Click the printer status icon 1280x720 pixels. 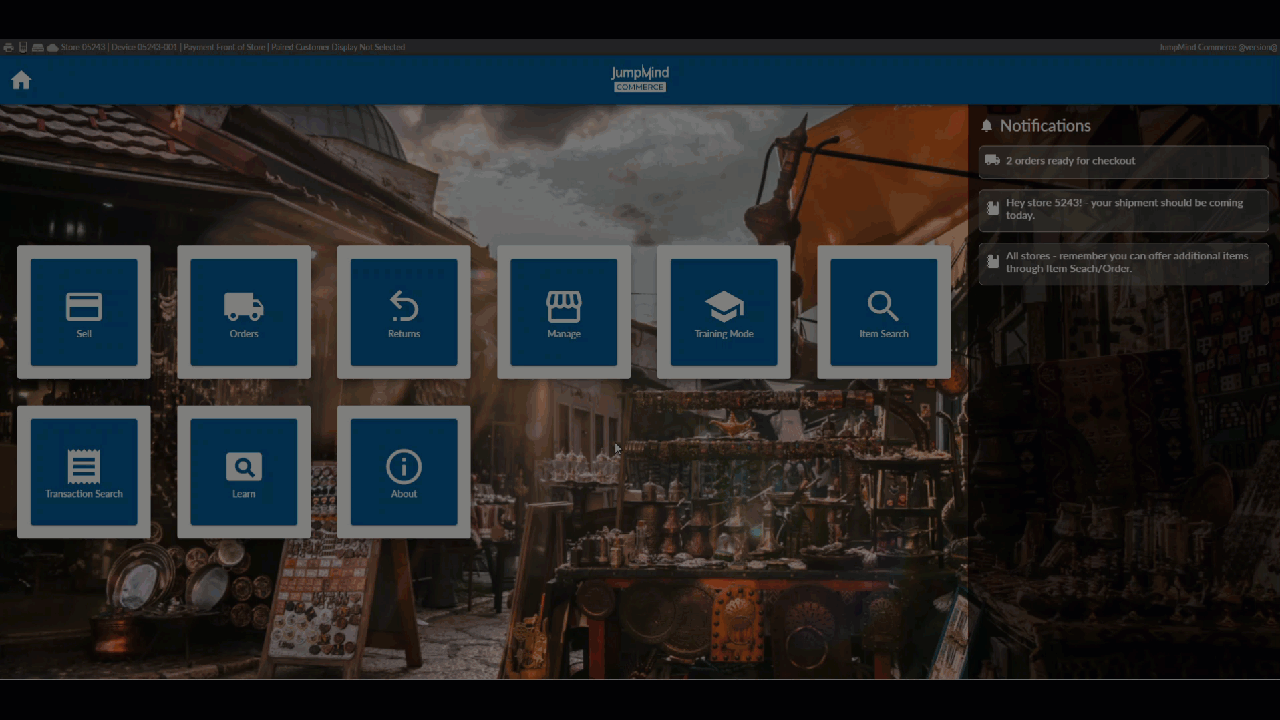[x=8, y=47]
